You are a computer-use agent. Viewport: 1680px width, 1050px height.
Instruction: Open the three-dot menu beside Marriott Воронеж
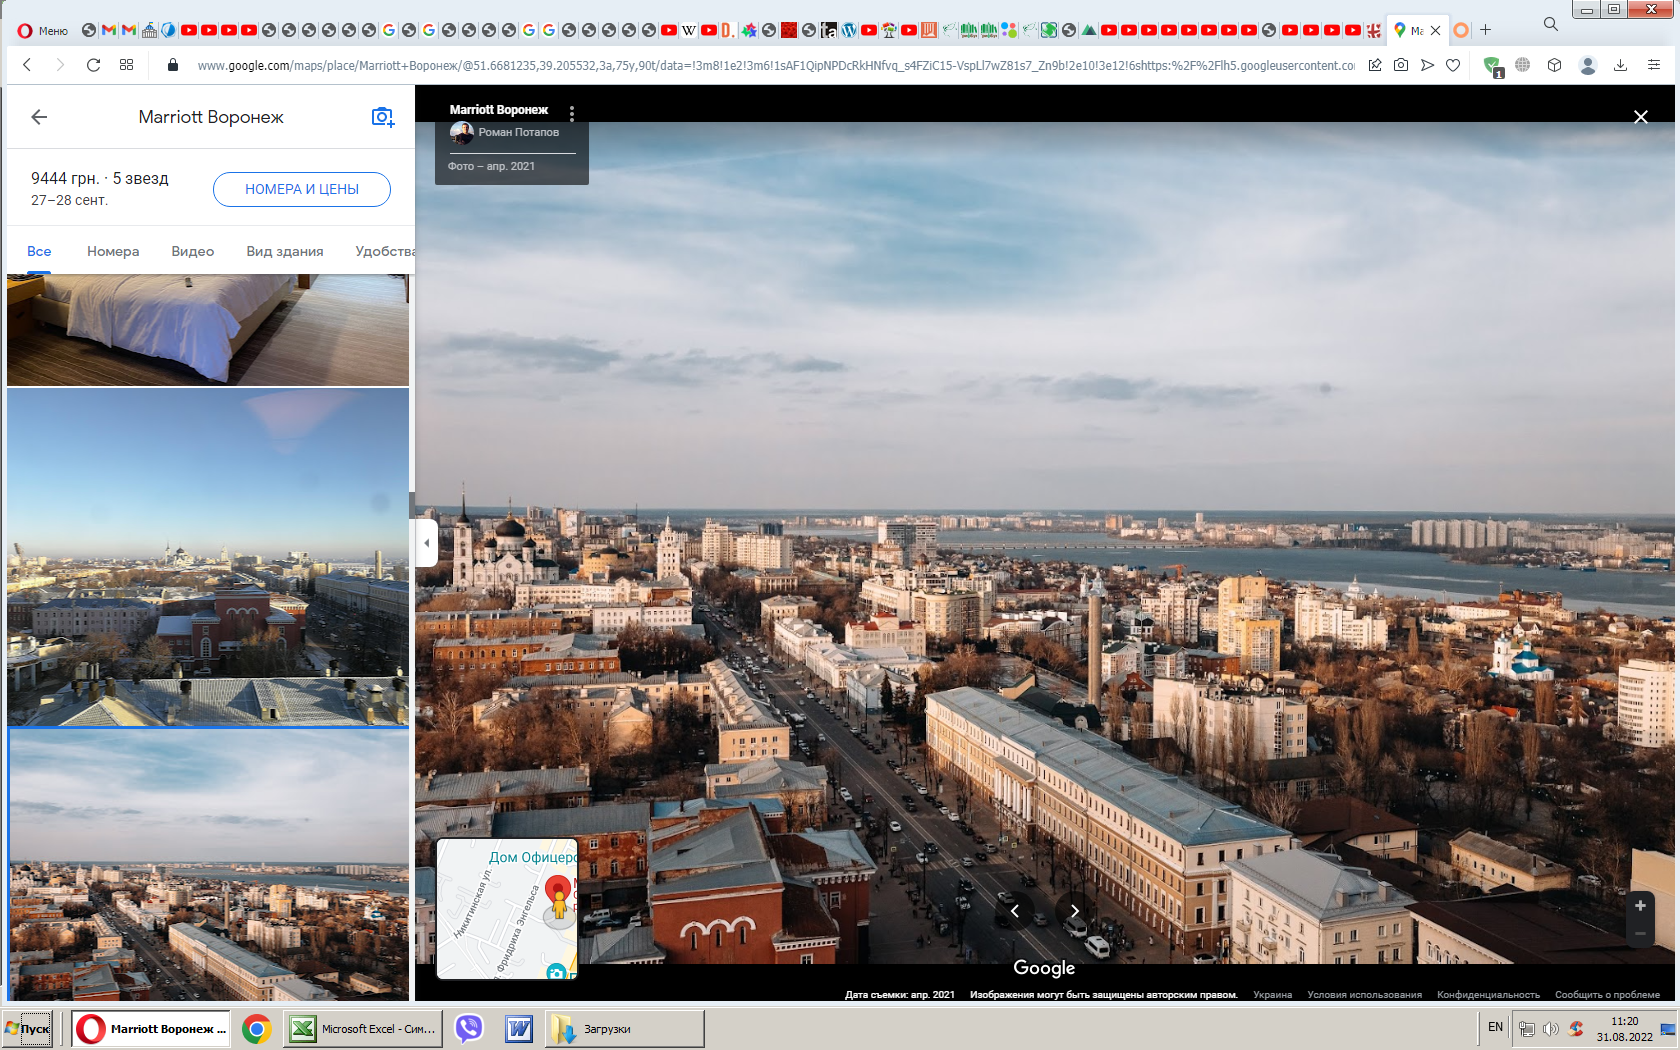(572, 112)
